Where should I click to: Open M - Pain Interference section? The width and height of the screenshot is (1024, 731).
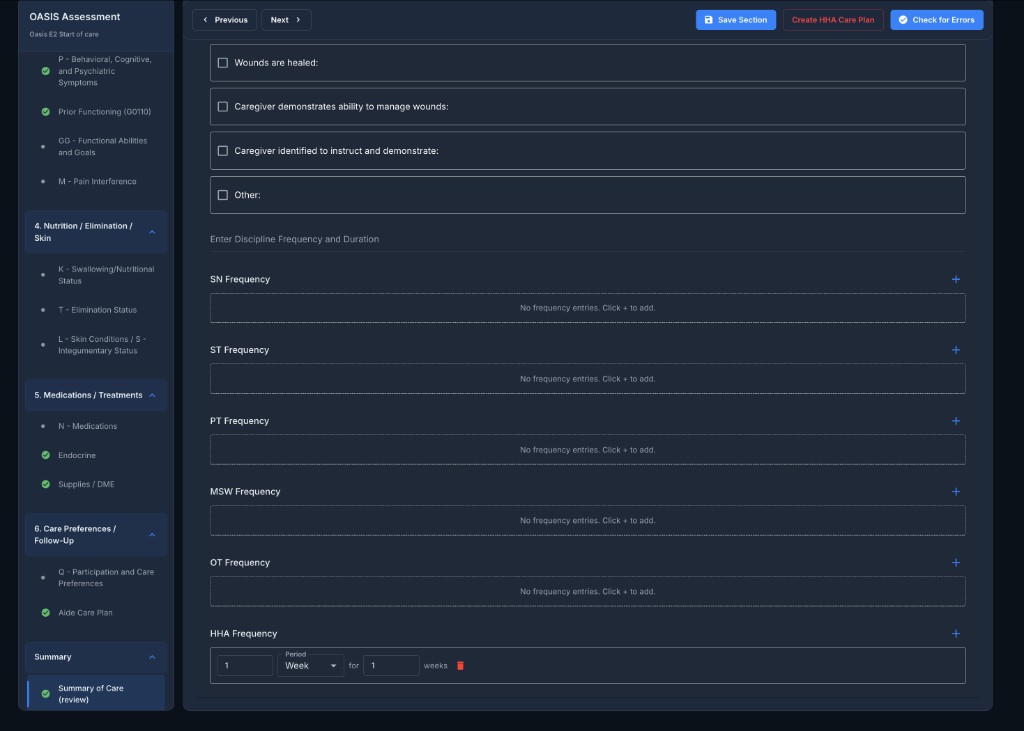tap(97, 182)
